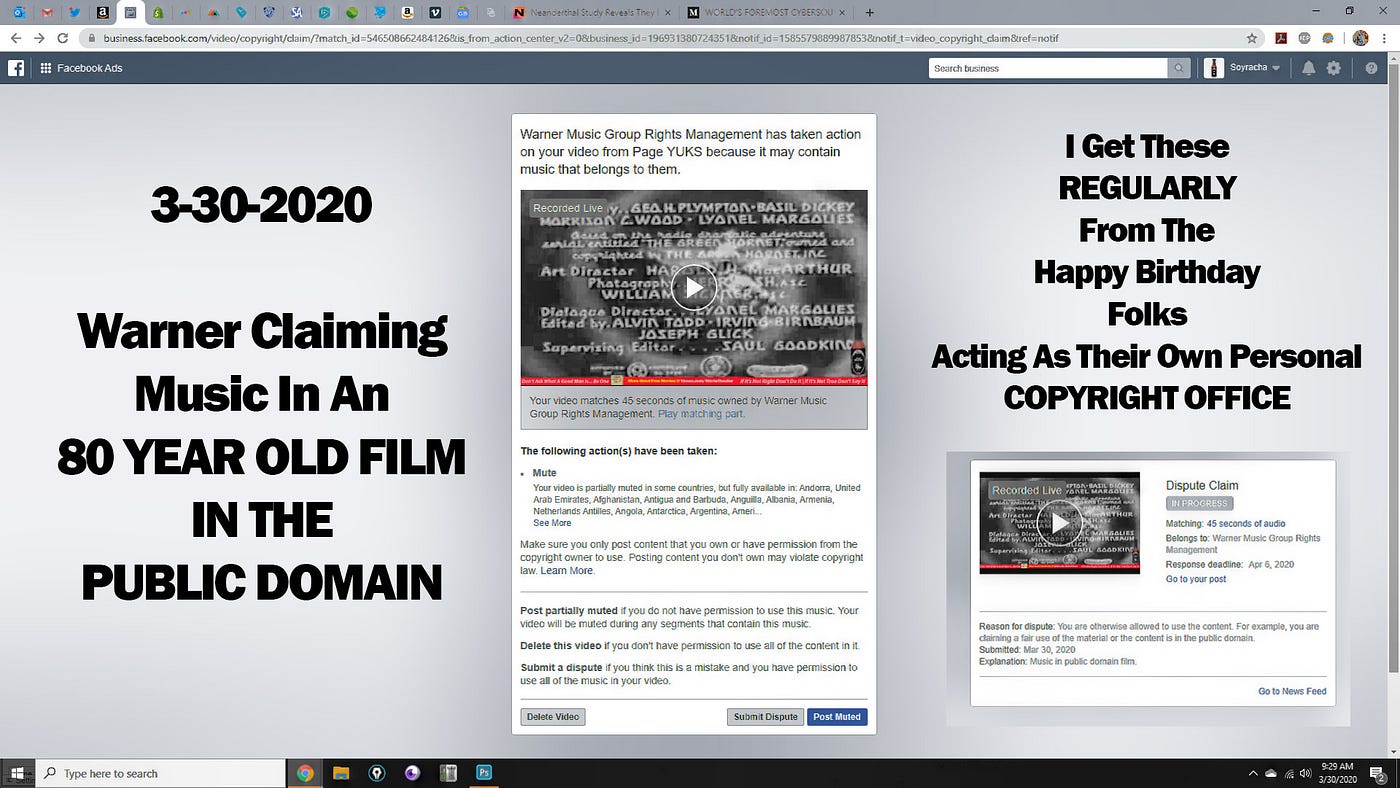Bookmark this page with the star icon
This screenshot has width=1400, height=788.
point(1251,38)
